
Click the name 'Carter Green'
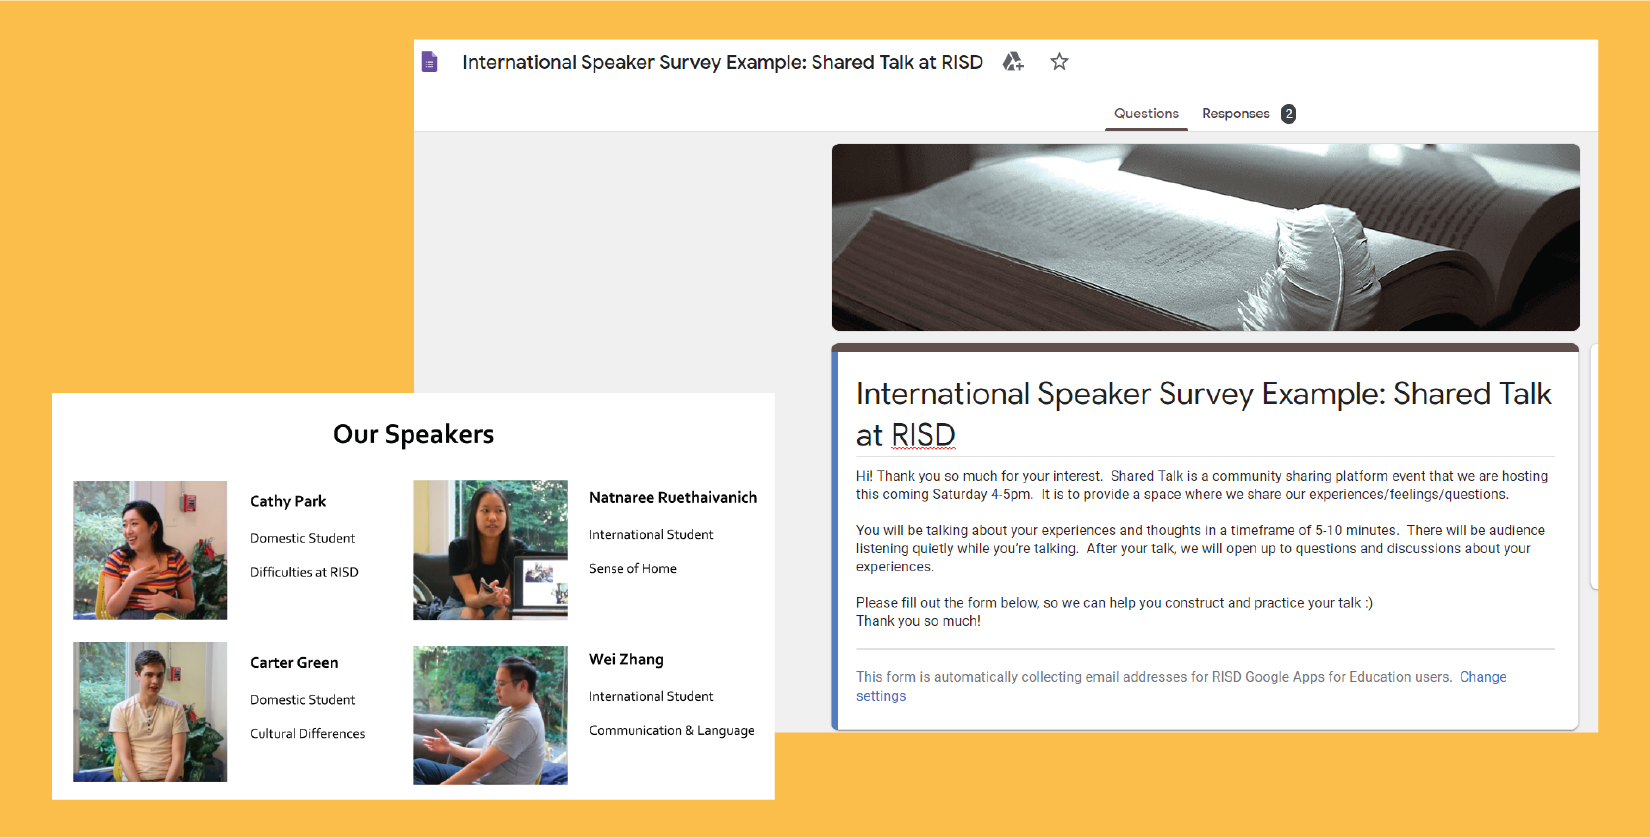coord(294,662)
